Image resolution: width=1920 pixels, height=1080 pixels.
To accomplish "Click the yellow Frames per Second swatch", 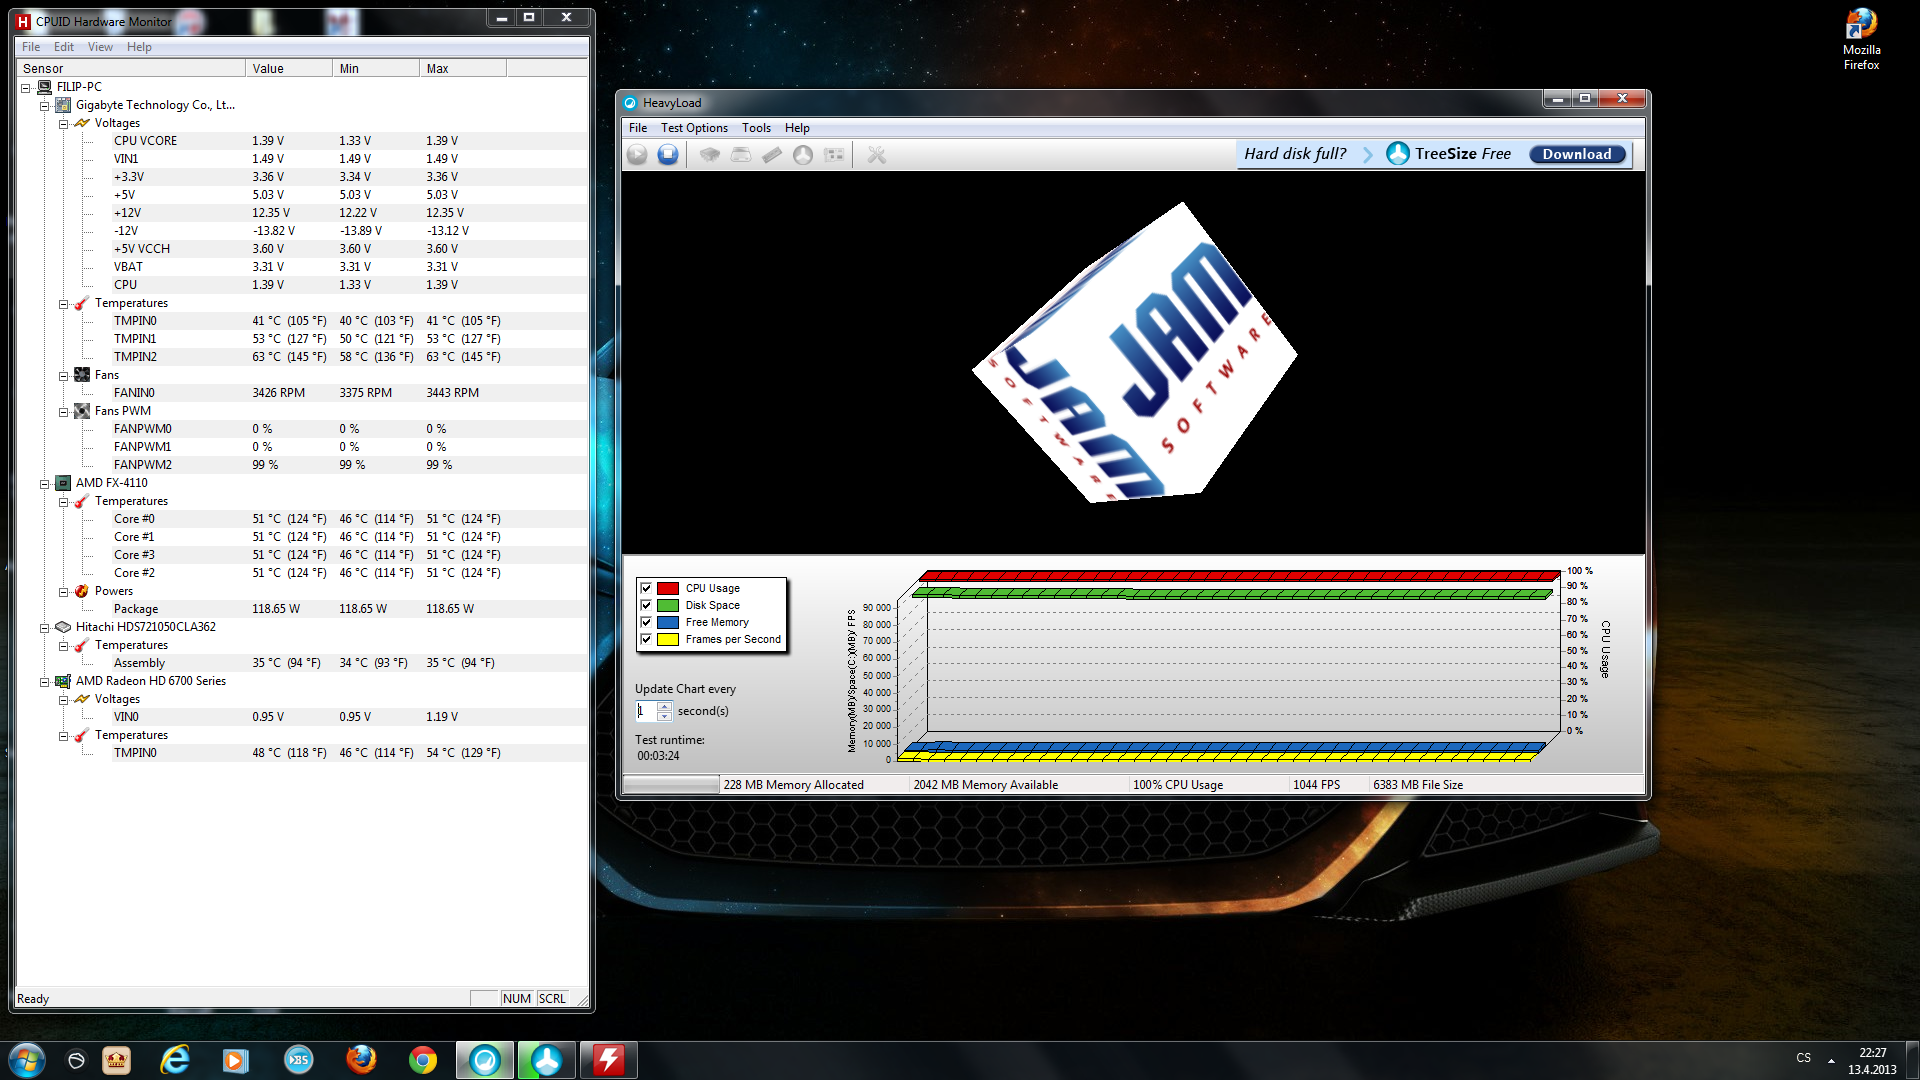I will click(668, 639).
